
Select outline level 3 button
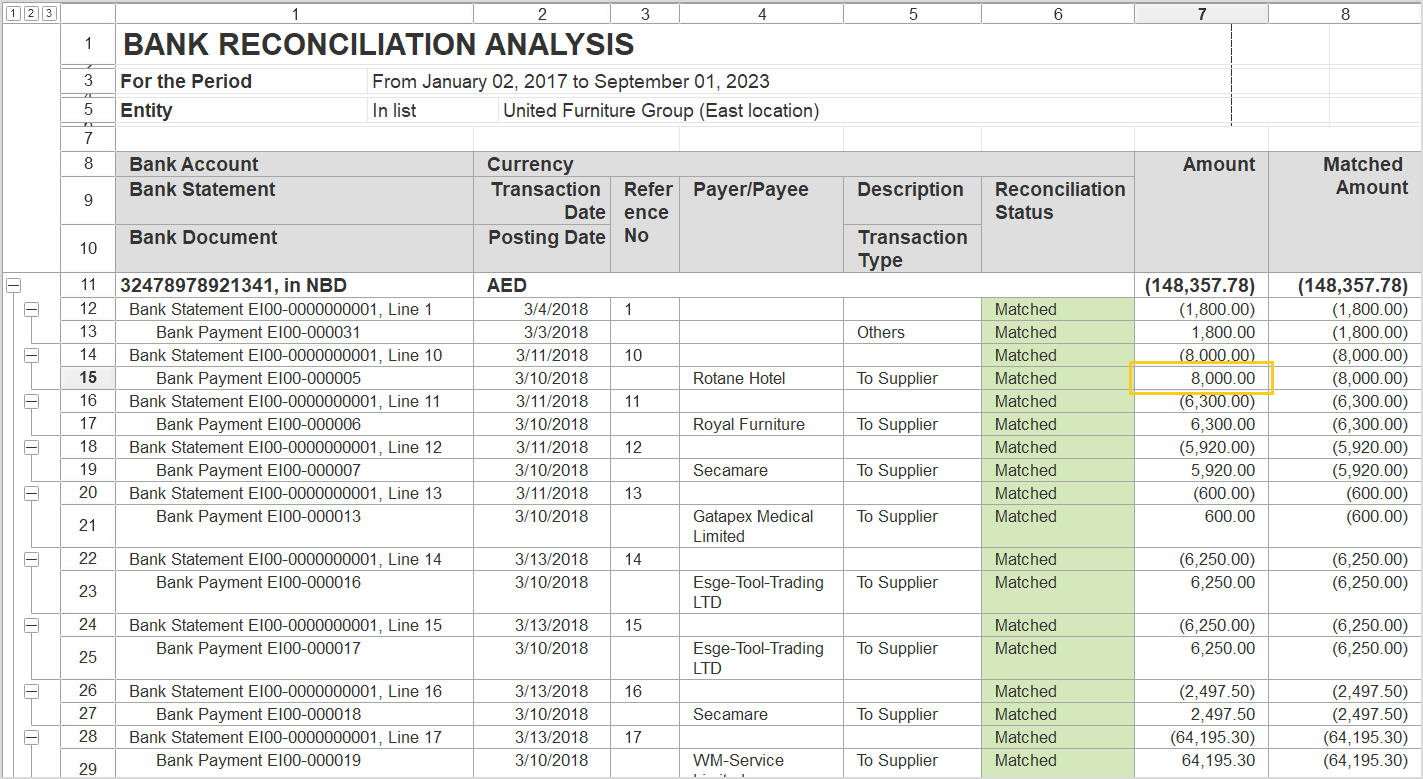47,13
